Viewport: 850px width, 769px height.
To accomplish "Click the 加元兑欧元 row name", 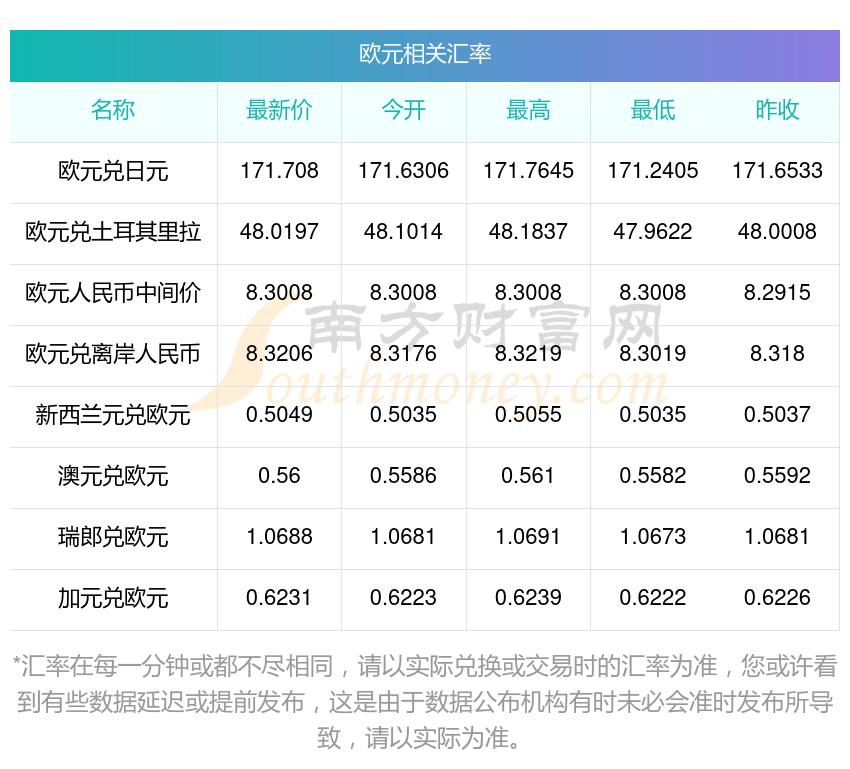I will (x=113, y=598).
